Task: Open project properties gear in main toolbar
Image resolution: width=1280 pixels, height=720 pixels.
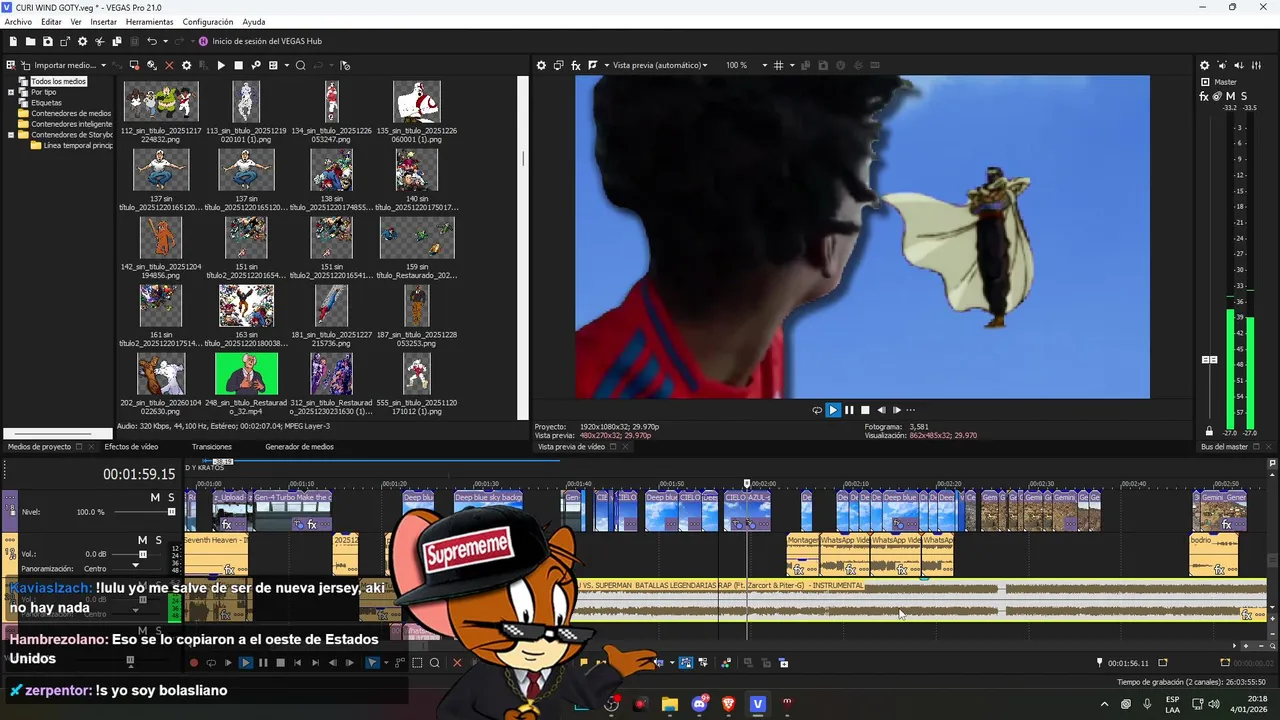Action: 83,41
